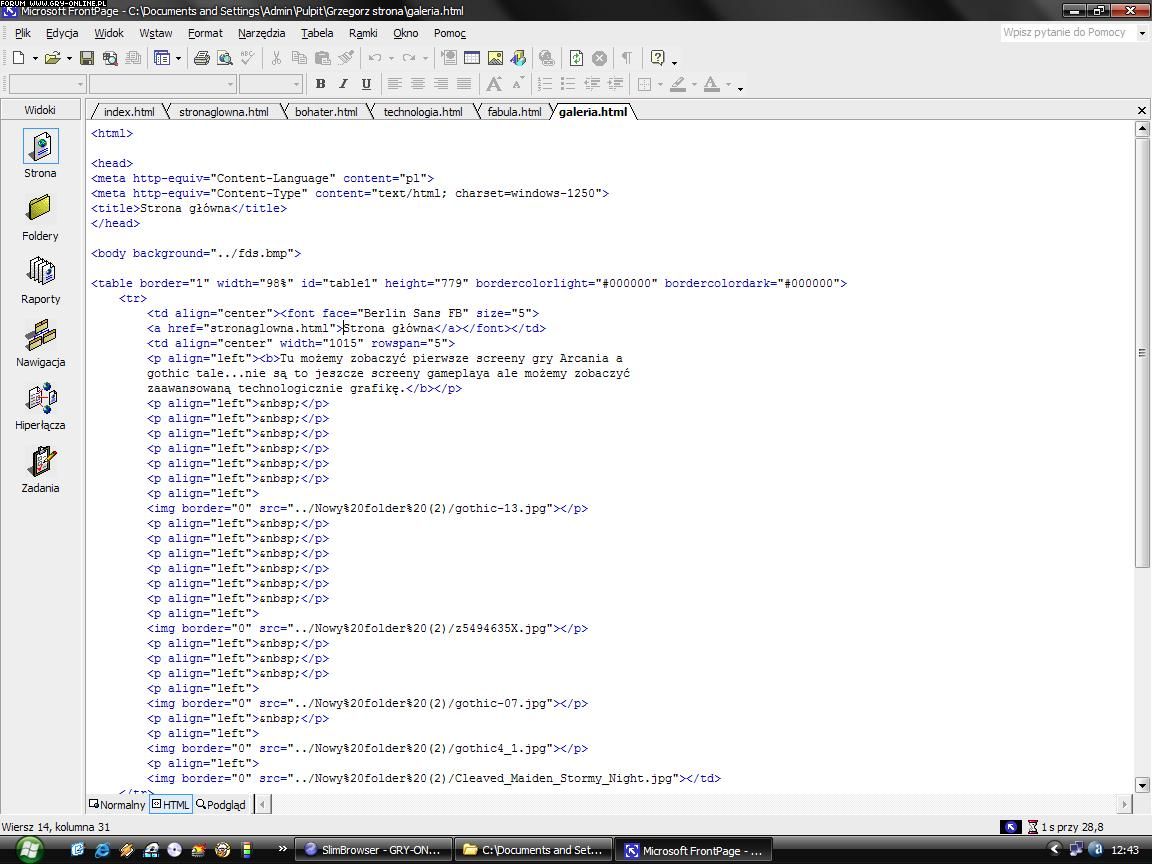Expand the font size dropdown

[296, 84]
